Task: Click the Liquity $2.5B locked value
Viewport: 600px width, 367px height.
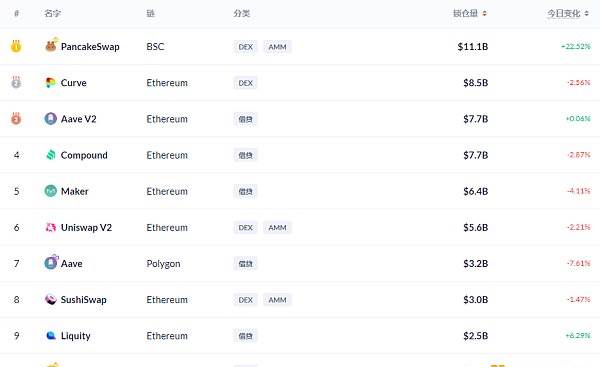Action: (476, 336)
